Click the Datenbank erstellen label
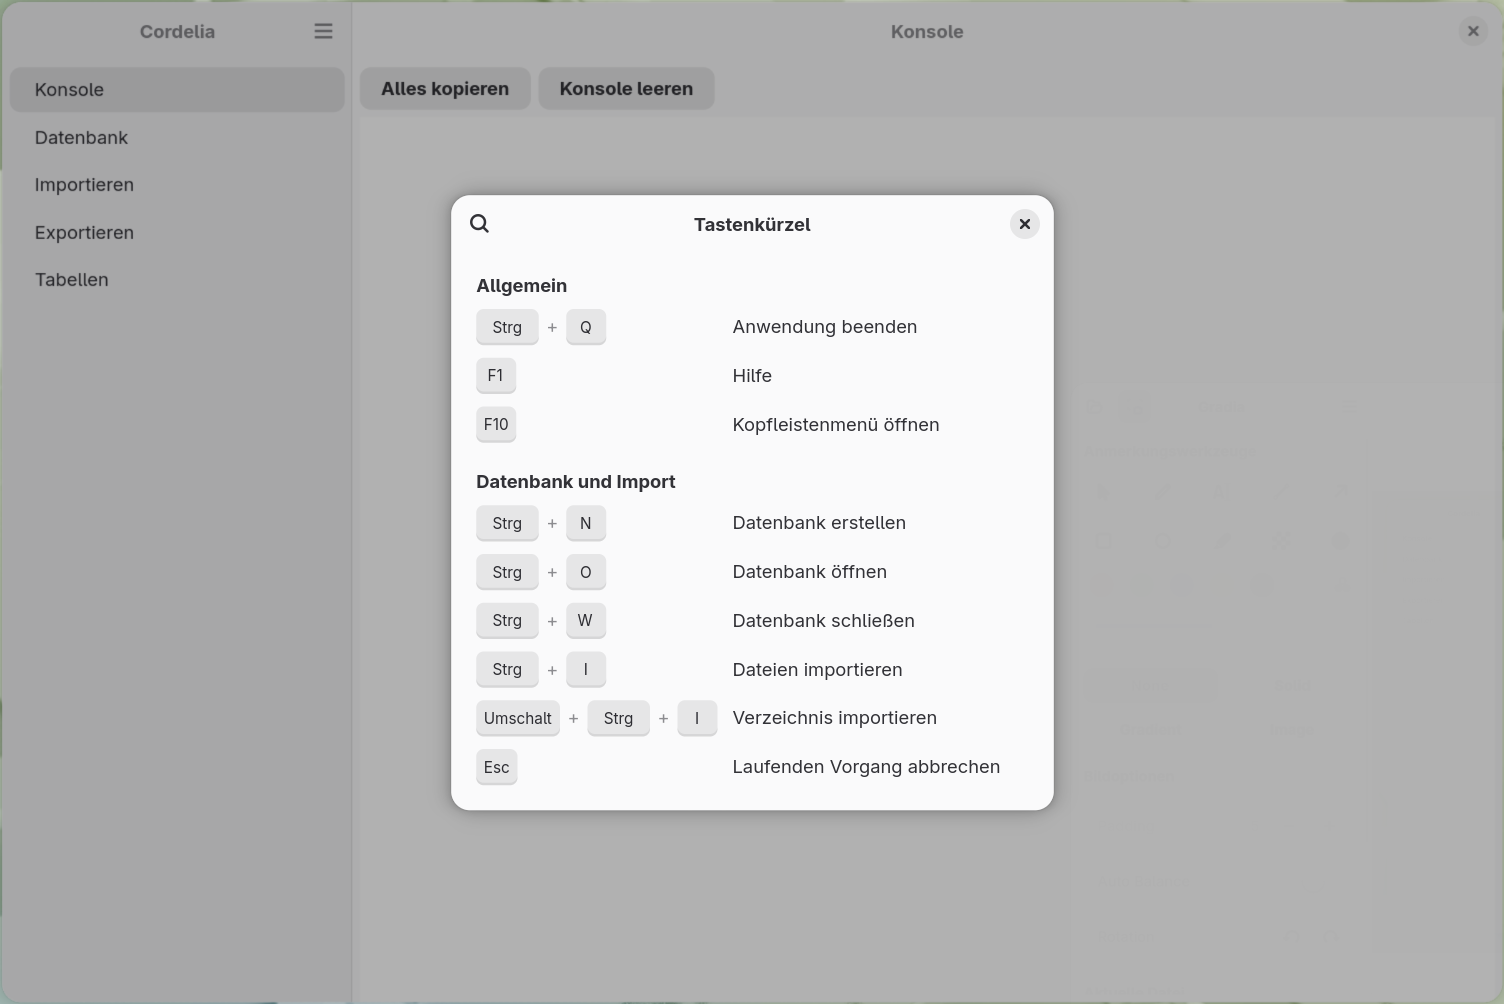The height and width of the screenshot is (1004, 1504). tap(819, 523)
